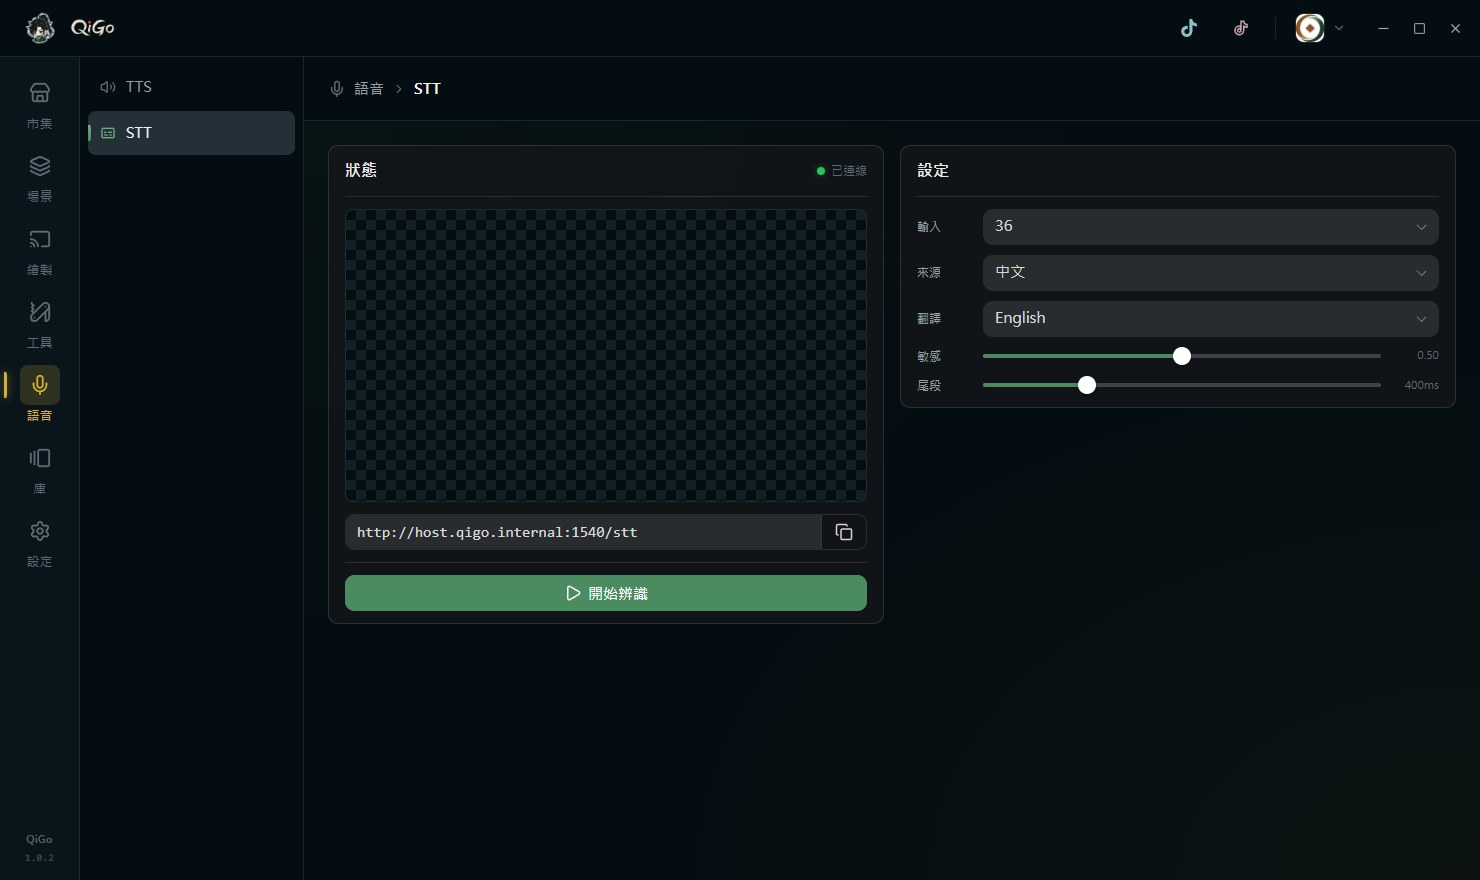
Task: Adjust the 尾段 tail duration slider
Action: [x=1087, y=385]
